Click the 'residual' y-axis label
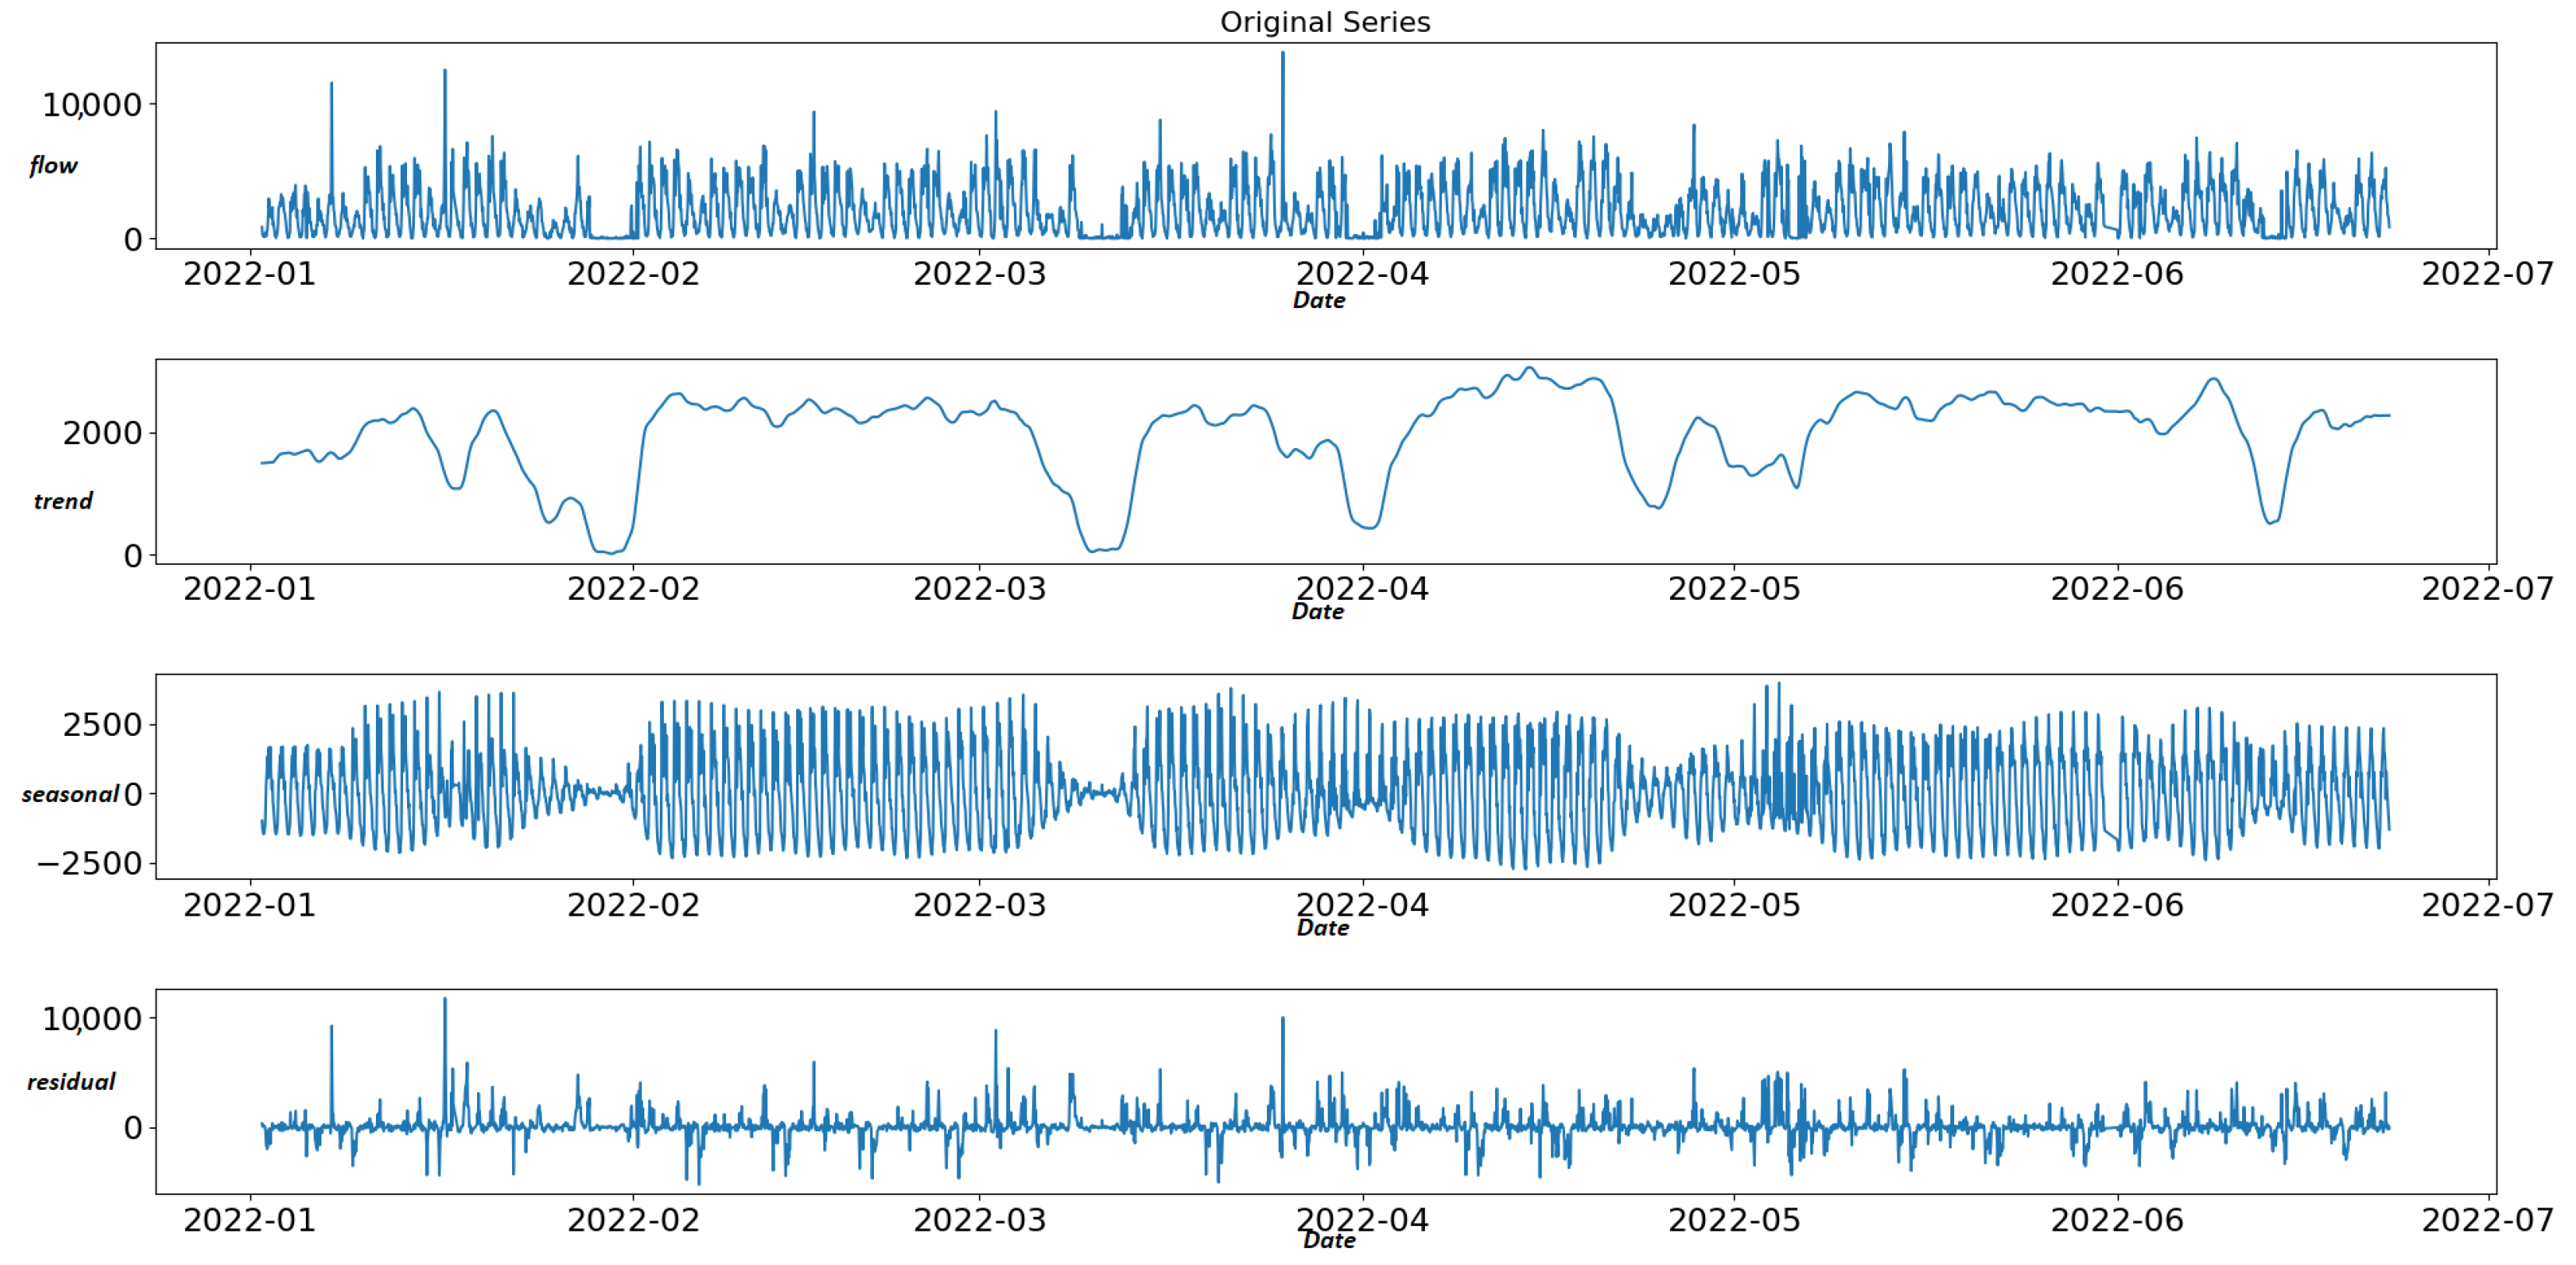Image resolution: width=2576 pixels, height=1265 pixels. (x=70, y=1082)
